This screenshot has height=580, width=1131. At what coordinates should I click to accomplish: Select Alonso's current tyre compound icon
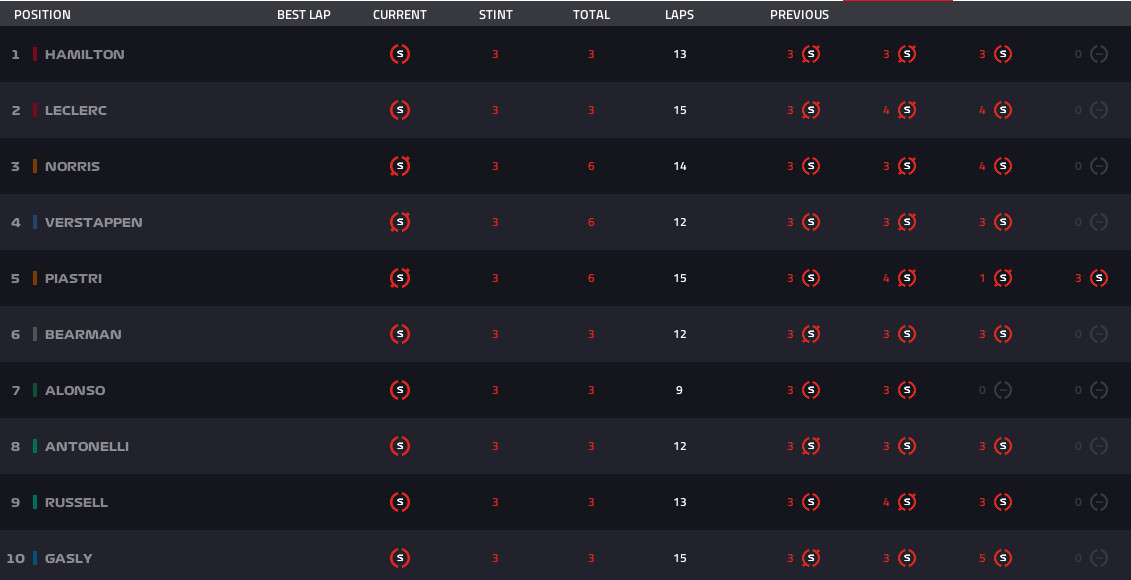(400, 390)
